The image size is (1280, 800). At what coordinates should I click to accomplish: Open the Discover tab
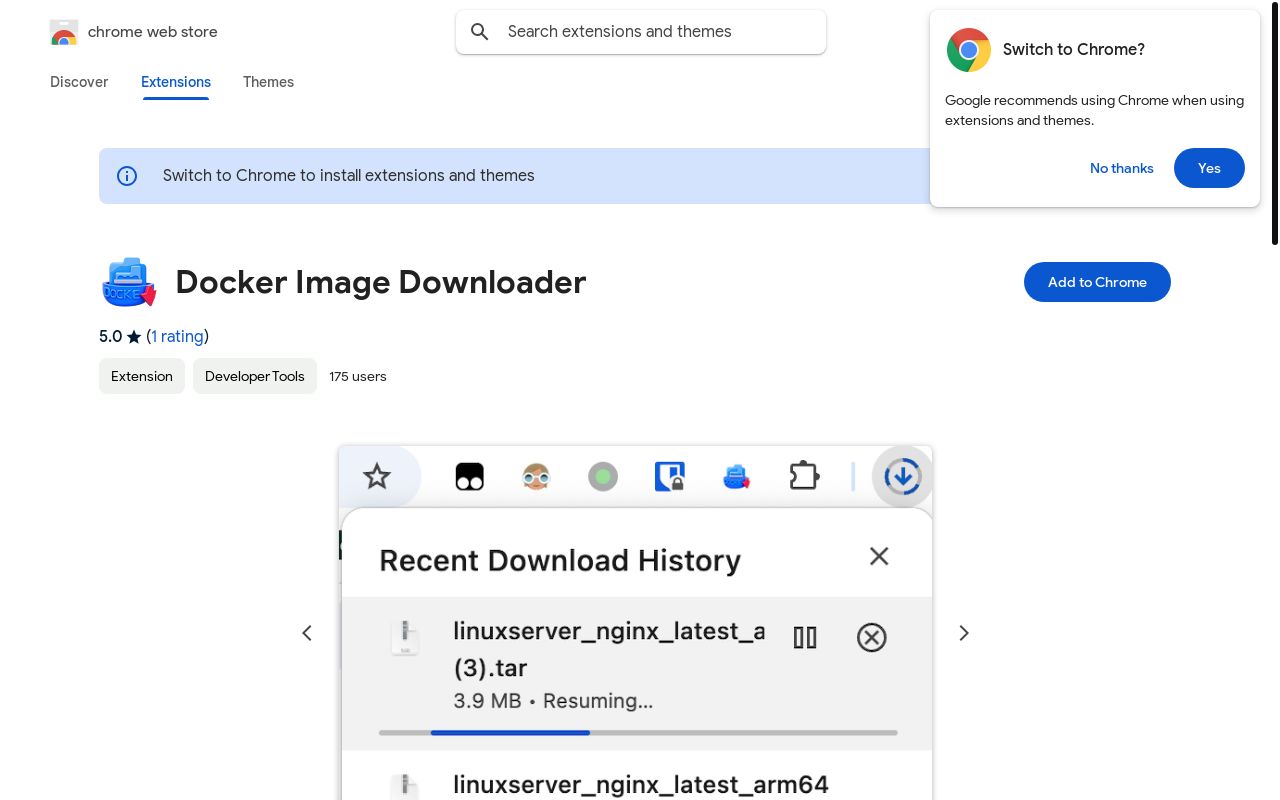[x=79, y=82]
